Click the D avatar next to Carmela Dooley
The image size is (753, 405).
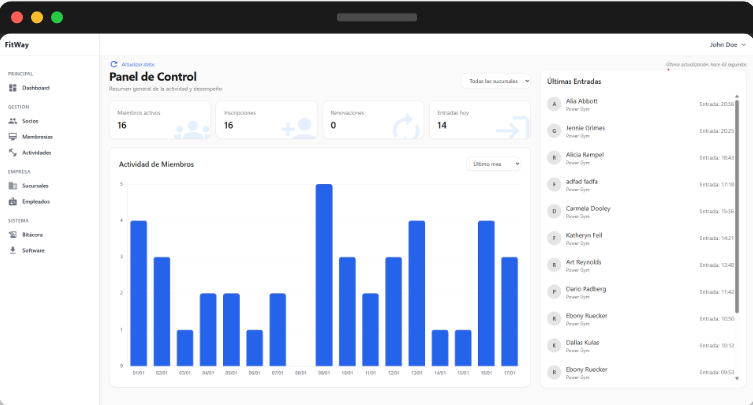coord(554,211)
